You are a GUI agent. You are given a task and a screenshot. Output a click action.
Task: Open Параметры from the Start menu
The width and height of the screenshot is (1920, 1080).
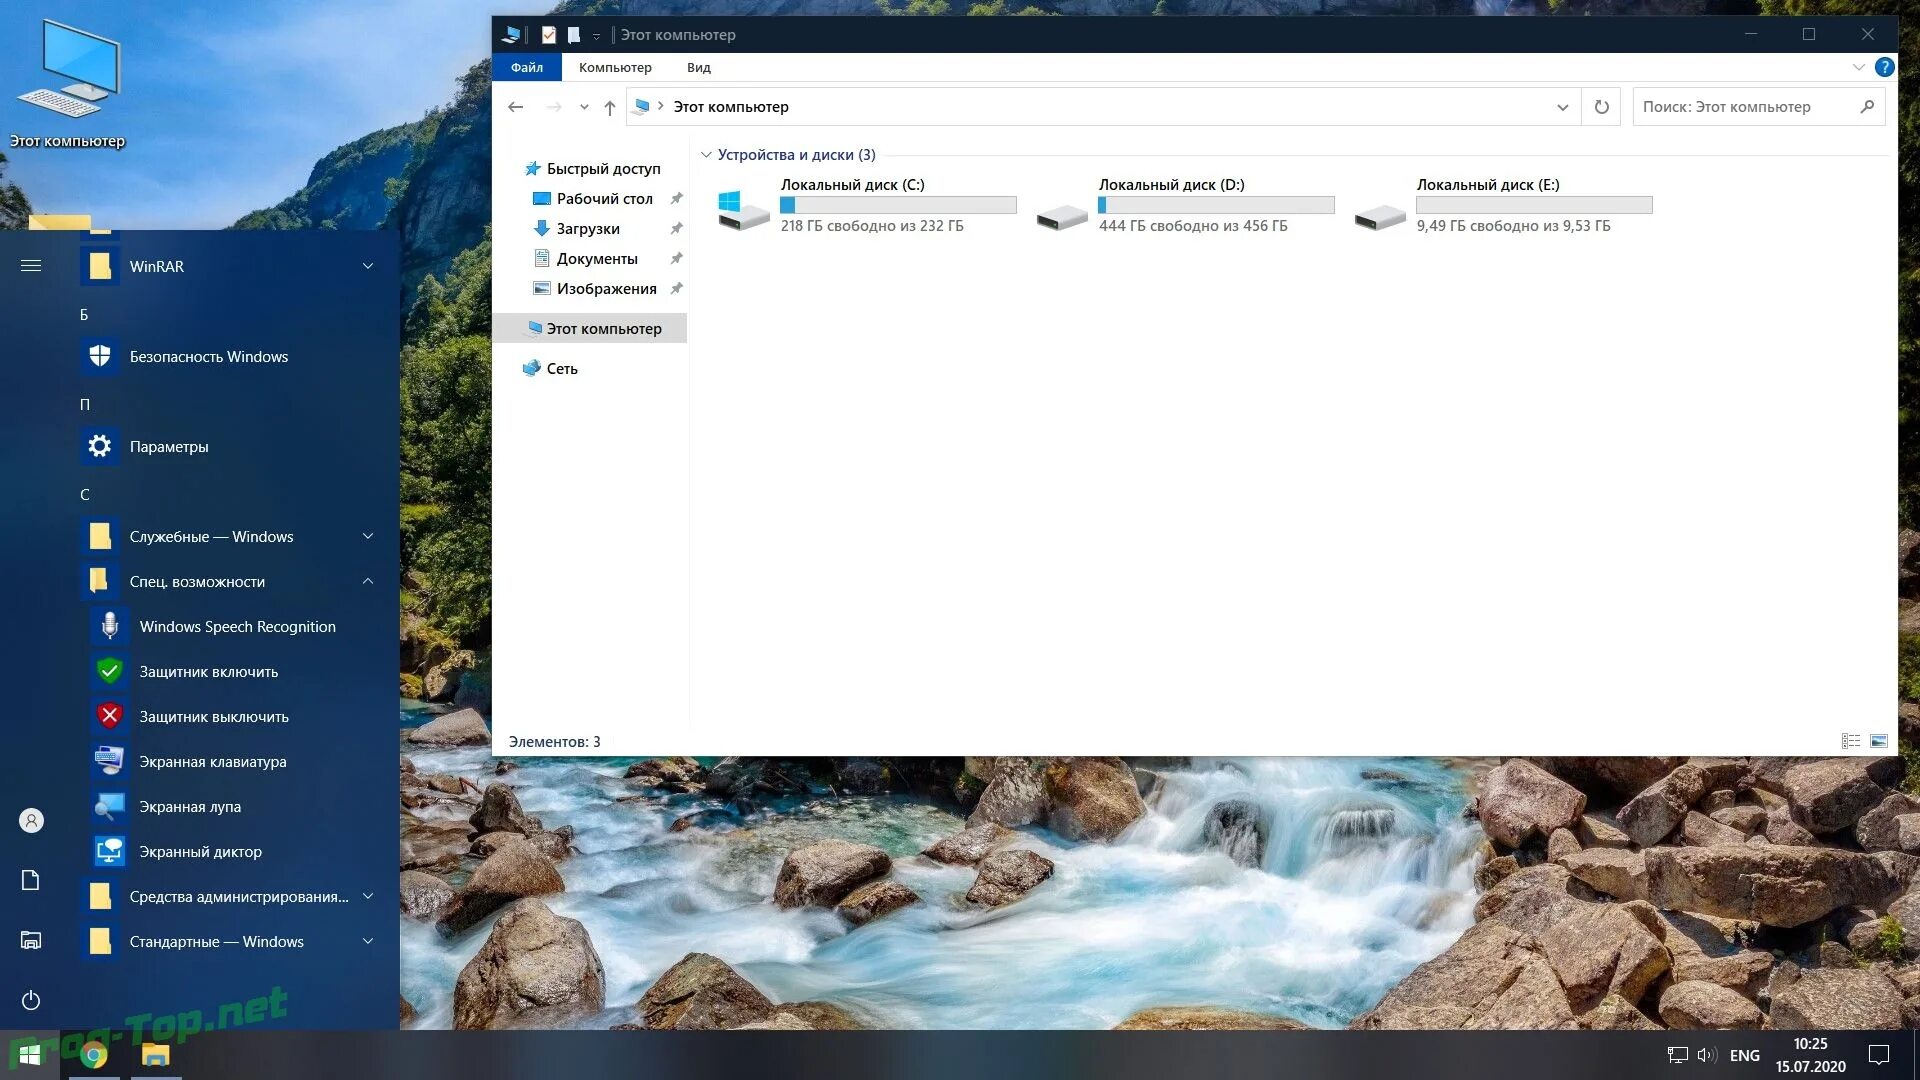tap(169, 446)
